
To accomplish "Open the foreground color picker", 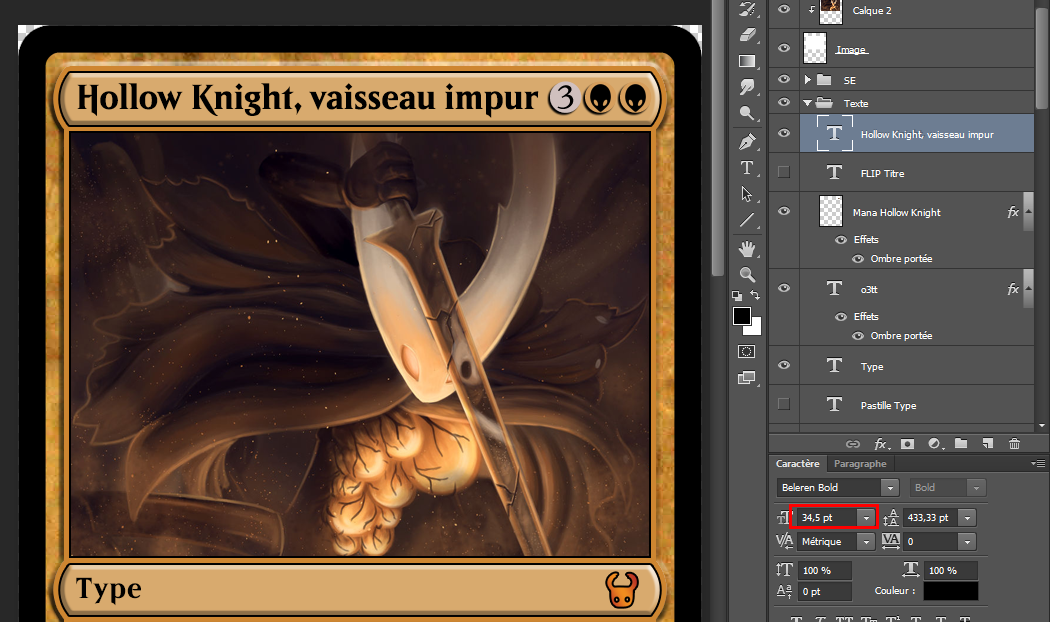I will point(741,316).
